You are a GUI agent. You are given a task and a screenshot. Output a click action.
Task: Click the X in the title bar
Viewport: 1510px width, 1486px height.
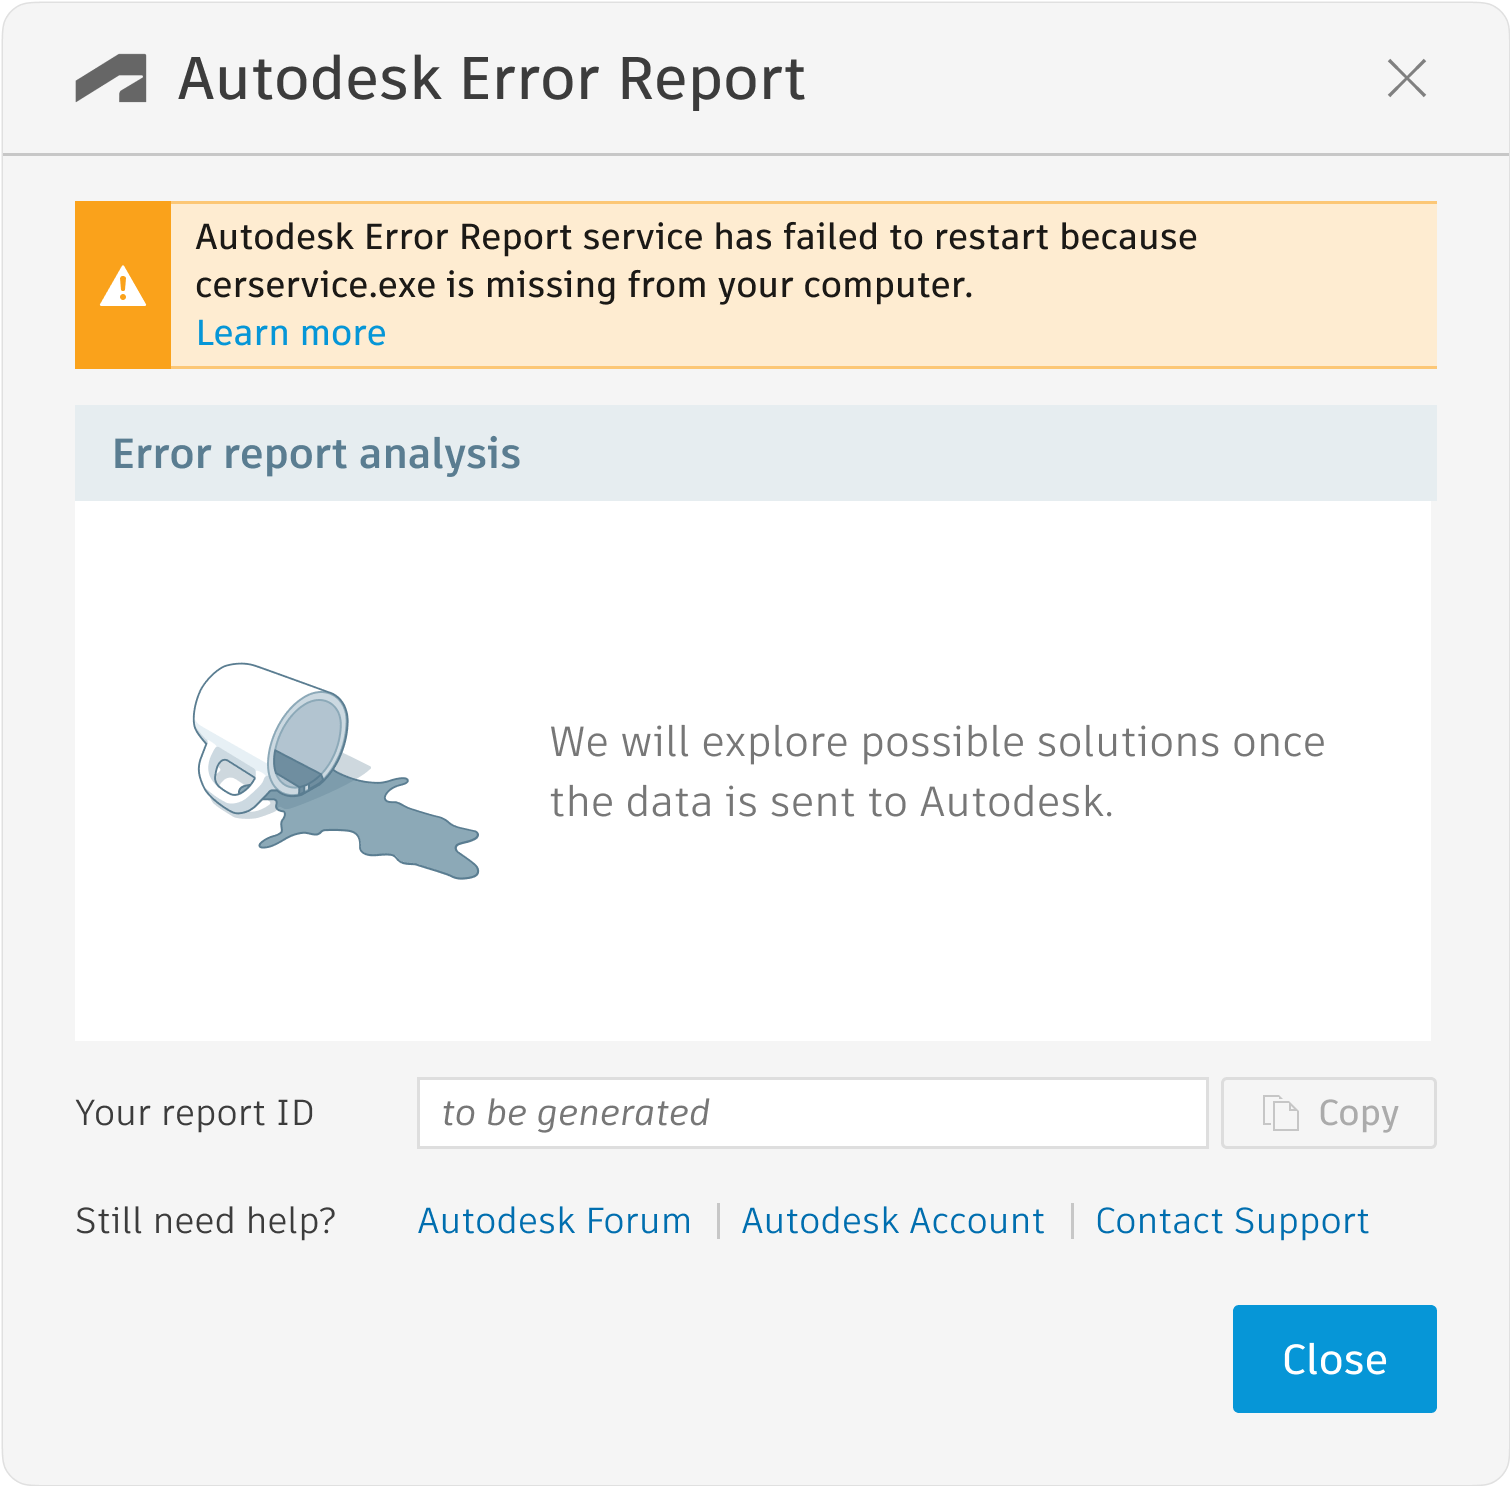pos(1408,79)
